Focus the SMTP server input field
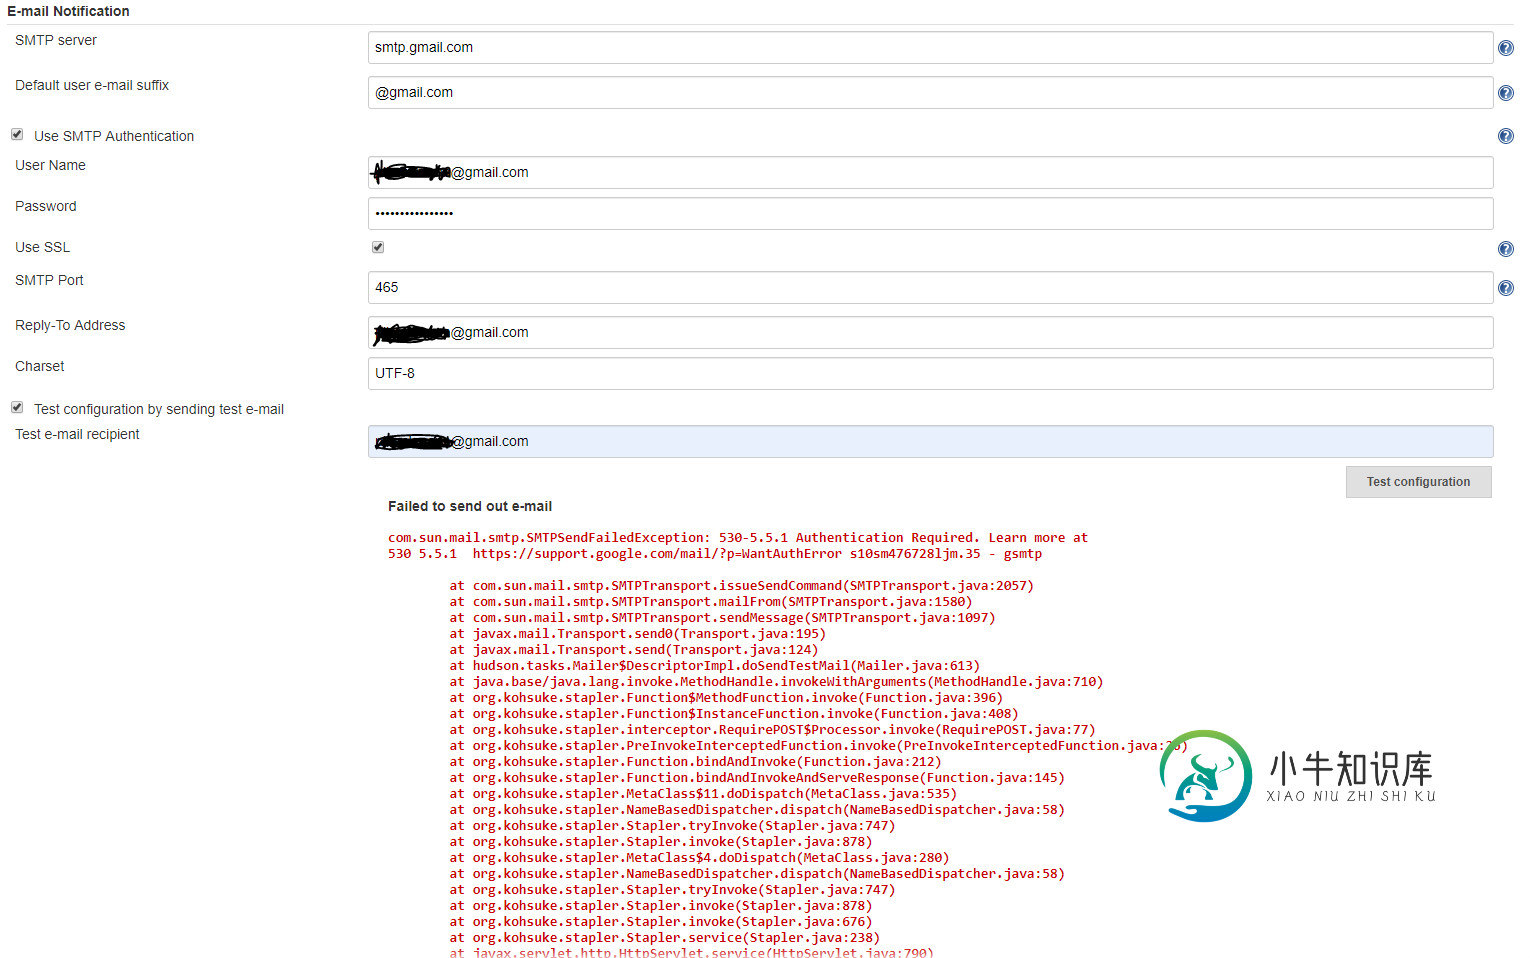The image size is (1530, 958). pos(930,47)
